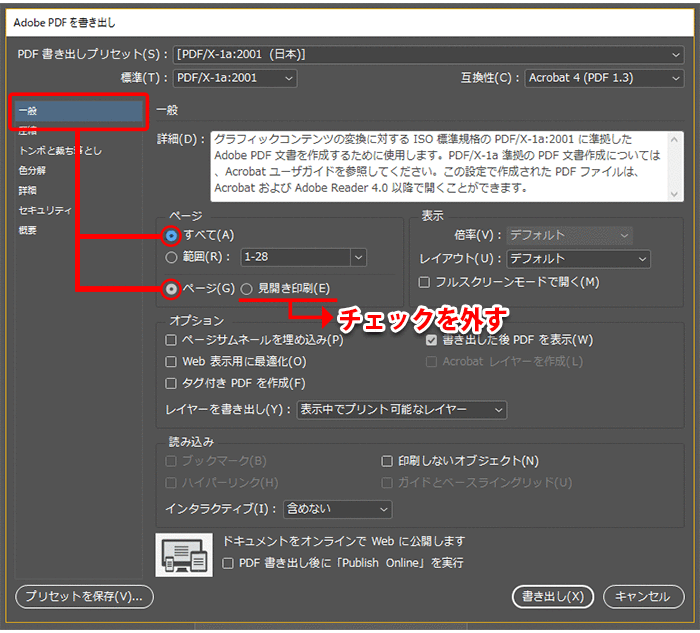Screen dimensions: 700x633
Task: Open the レイヤーを書き出し(Y) dropdown
Action: click(x=402, y=410)
